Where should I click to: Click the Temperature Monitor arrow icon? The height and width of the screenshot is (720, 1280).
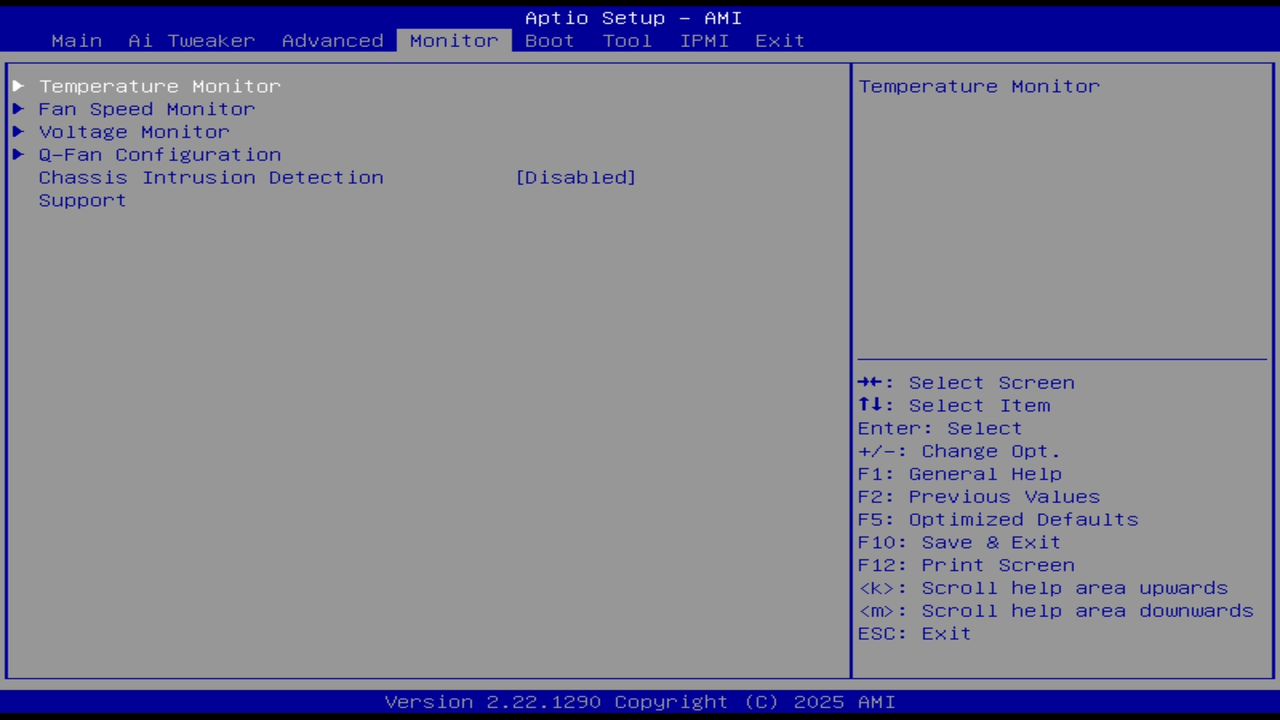click(18, 86)
